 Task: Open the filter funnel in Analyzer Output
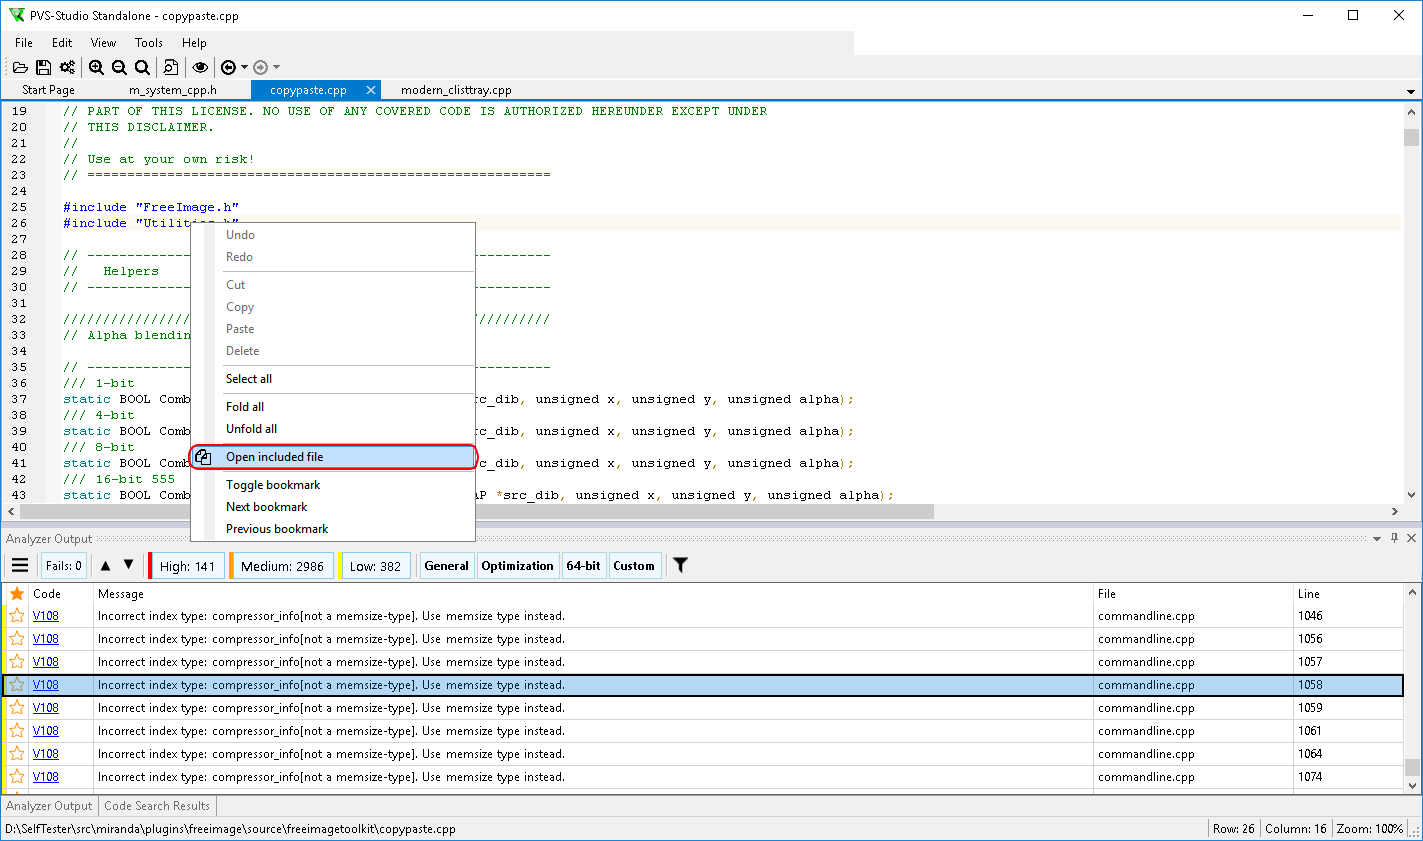pyautogui.click(x=680, y=565)
